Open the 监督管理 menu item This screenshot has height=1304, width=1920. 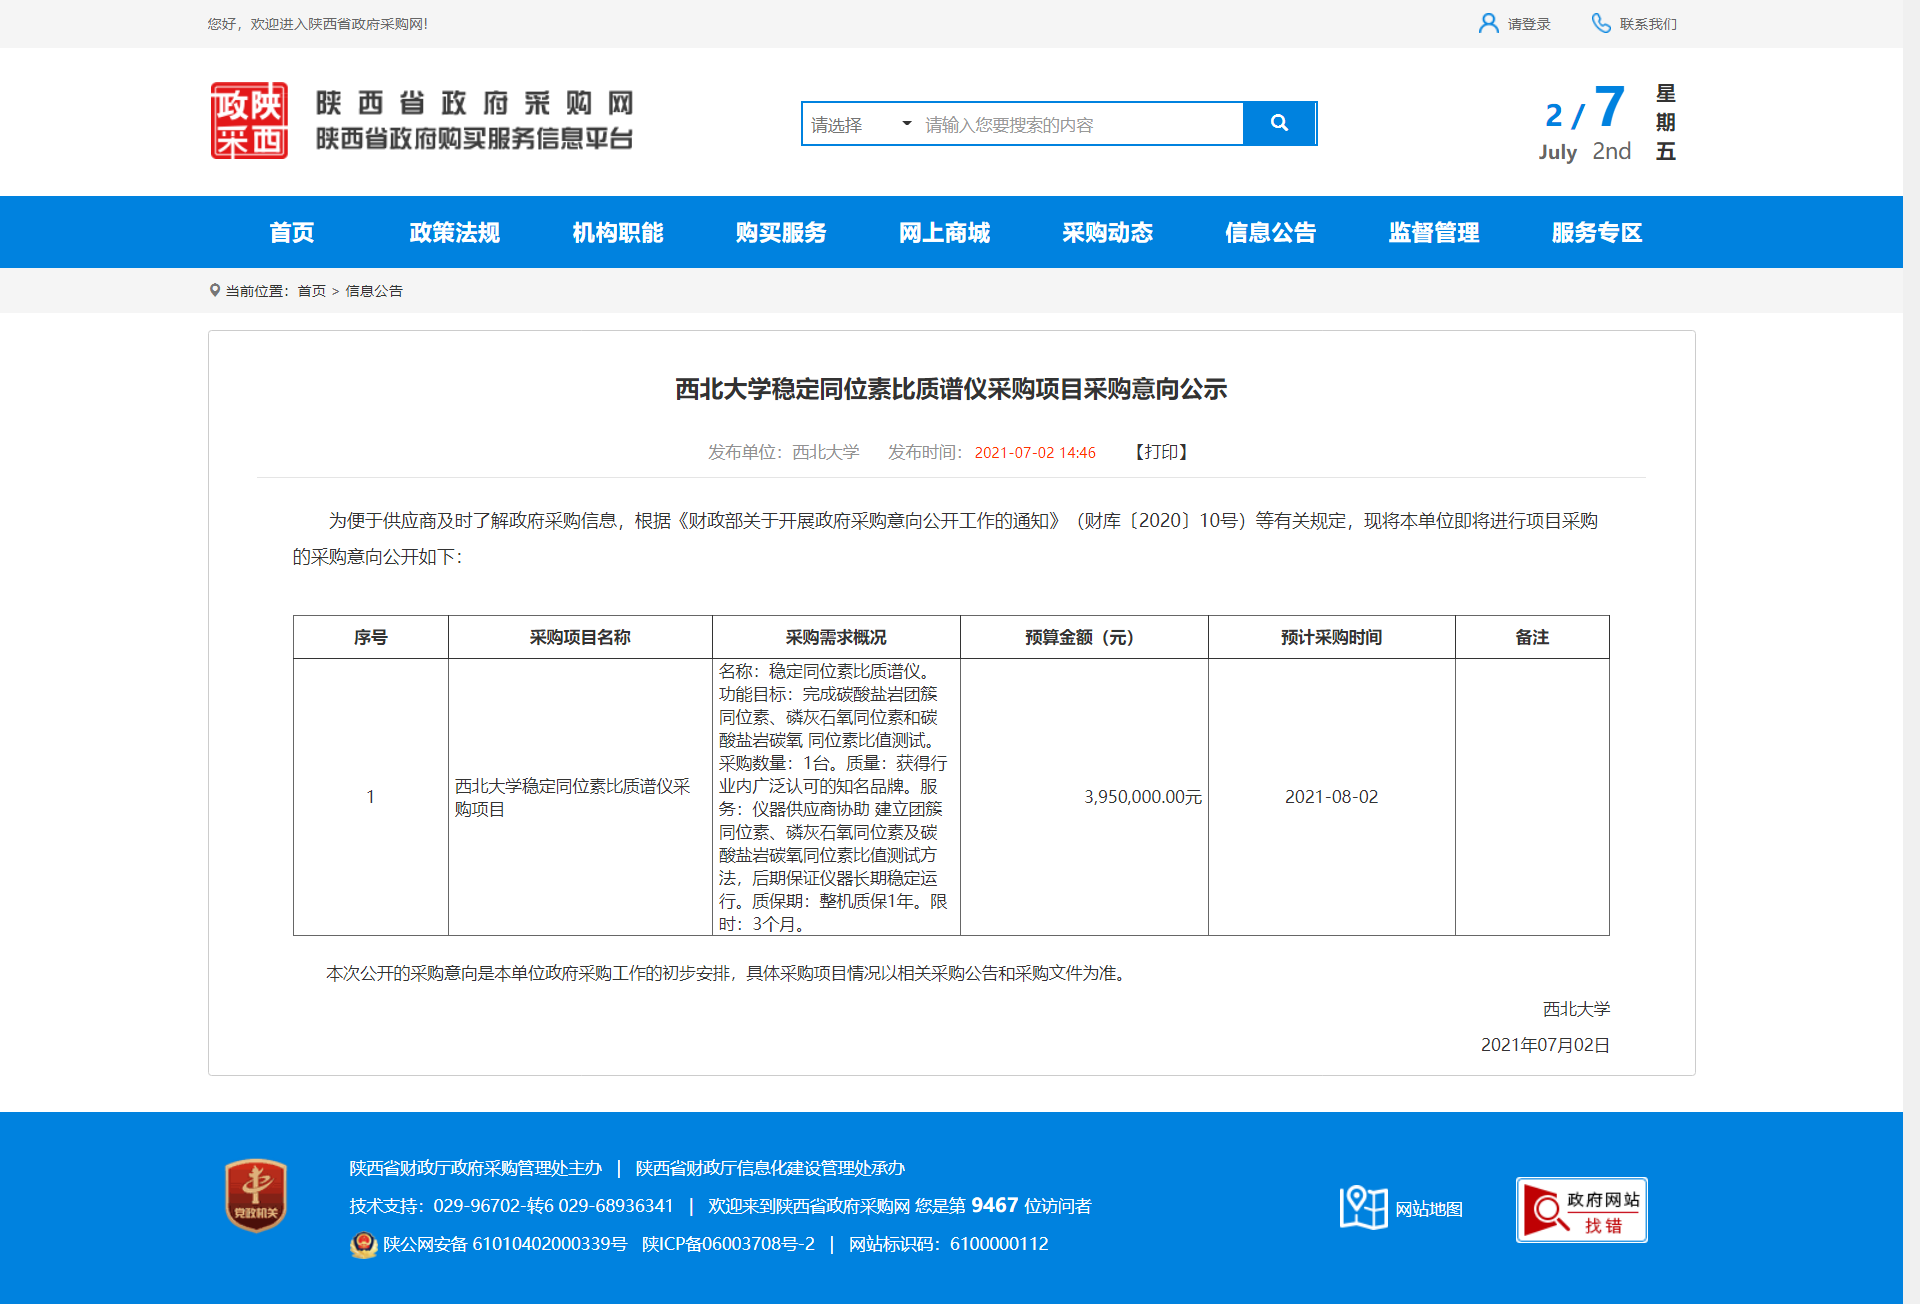tap(1433, 233)
